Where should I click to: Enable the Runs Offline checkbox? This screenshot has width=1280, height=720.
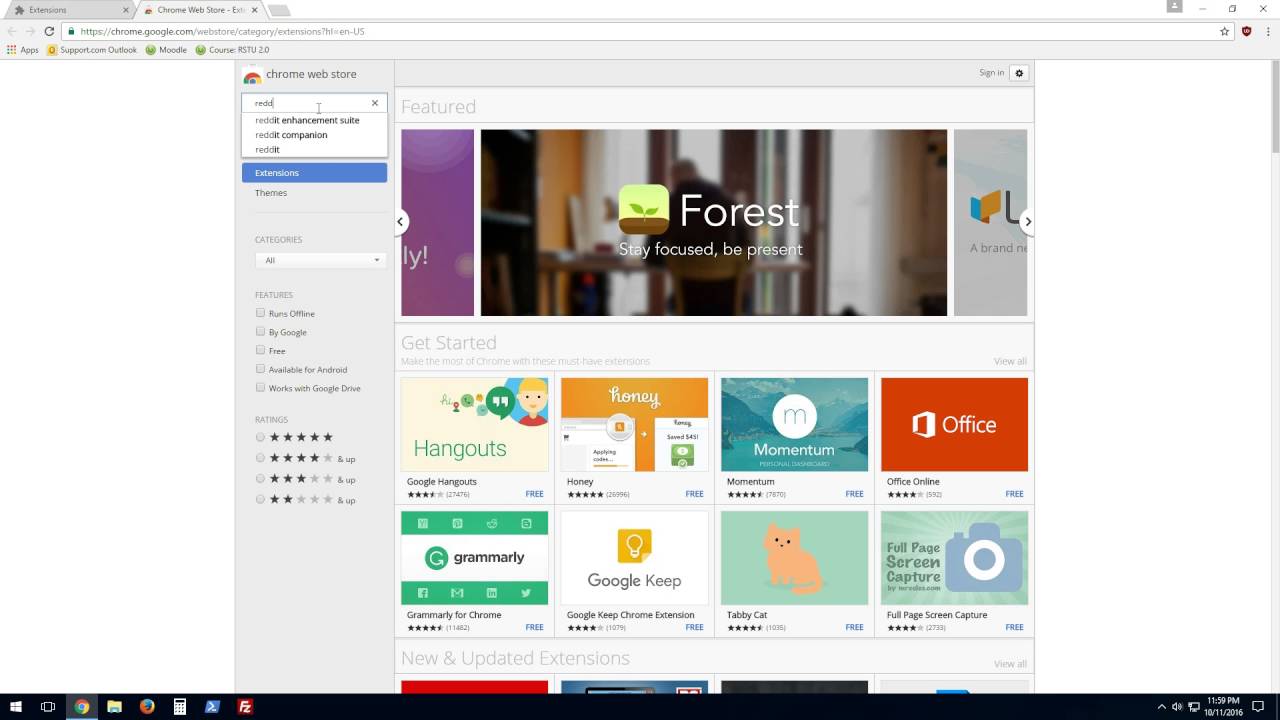260,313
